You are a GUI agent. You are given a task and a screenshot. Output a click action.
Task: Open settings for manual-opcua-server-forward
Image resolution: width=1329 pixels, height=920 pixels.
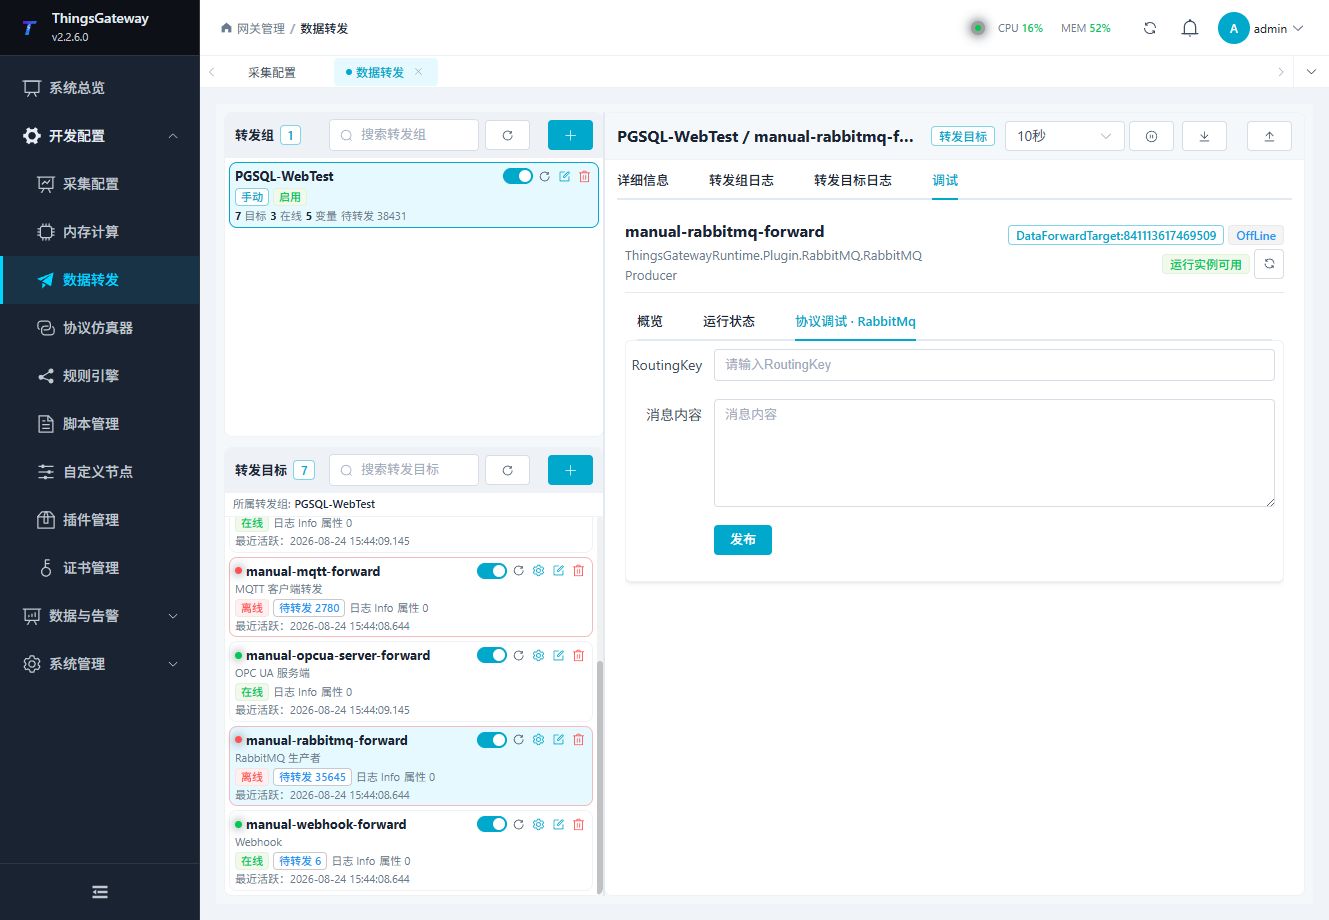click(538, 655)
